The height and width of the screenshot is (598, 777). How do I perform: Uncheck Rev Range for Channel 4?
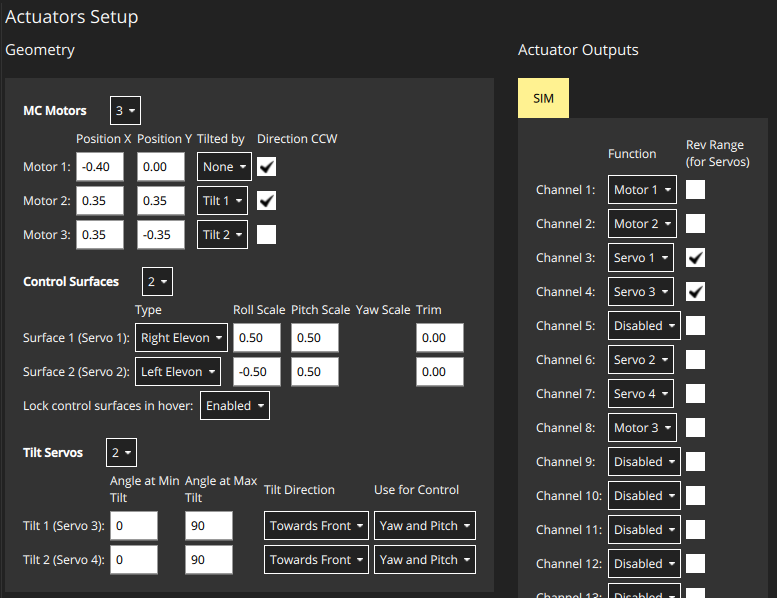(x=695, y=291)
